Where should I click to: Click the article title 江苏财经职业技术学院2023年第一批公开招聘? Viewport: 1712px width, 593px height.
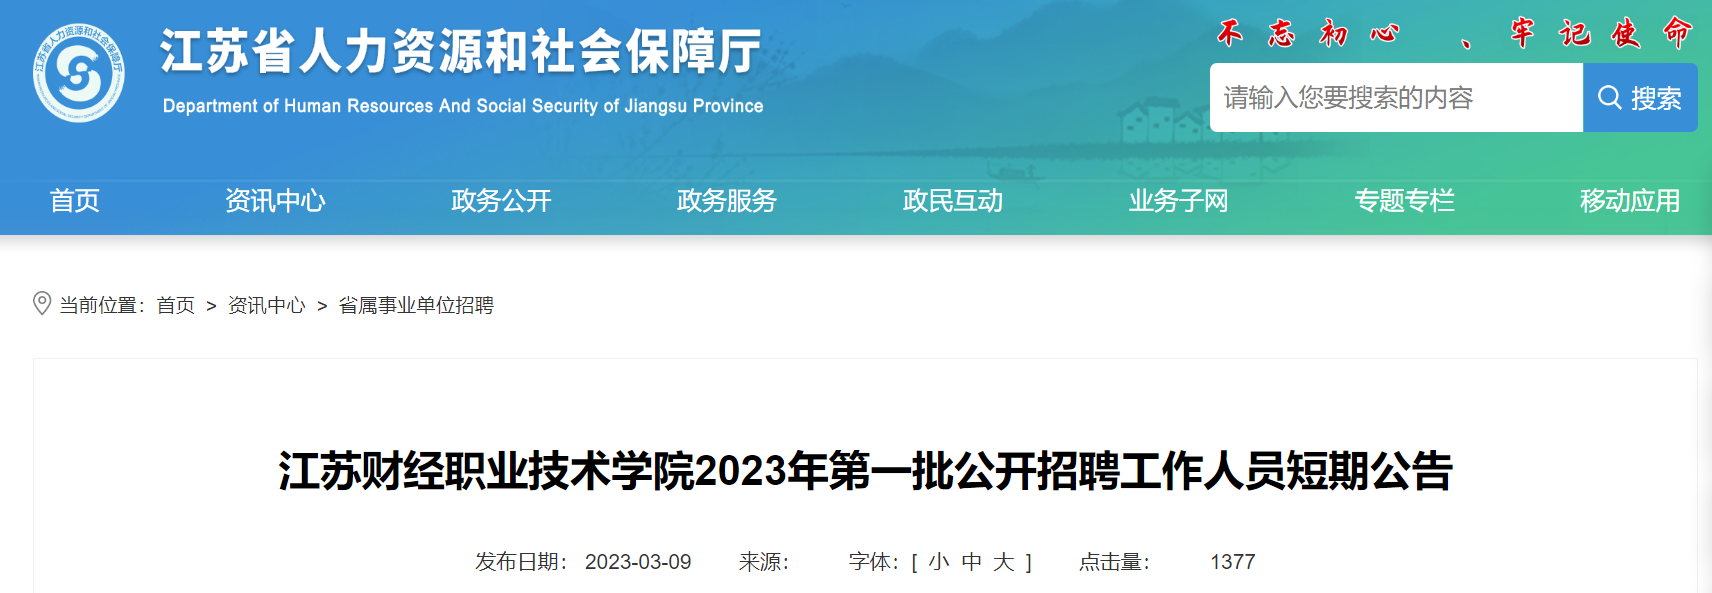pos(865,471)
